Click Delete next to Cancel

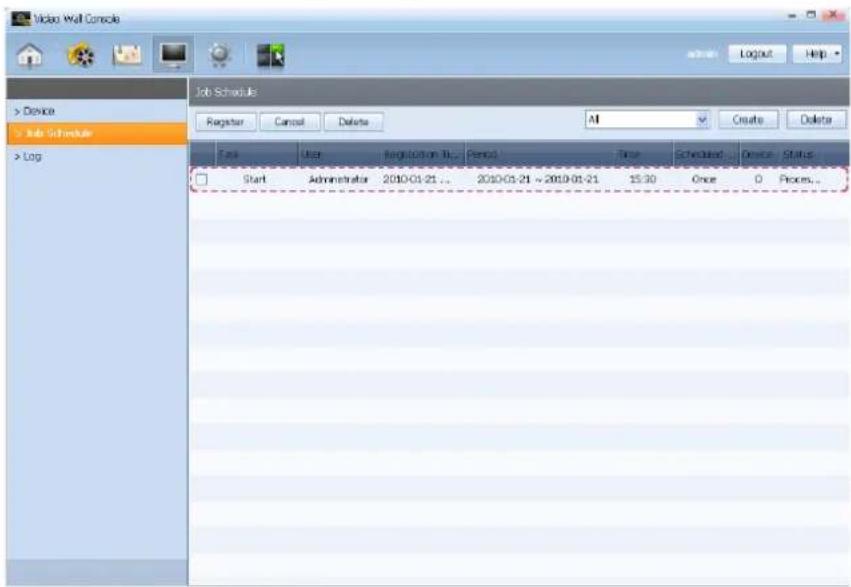(353, 122)
